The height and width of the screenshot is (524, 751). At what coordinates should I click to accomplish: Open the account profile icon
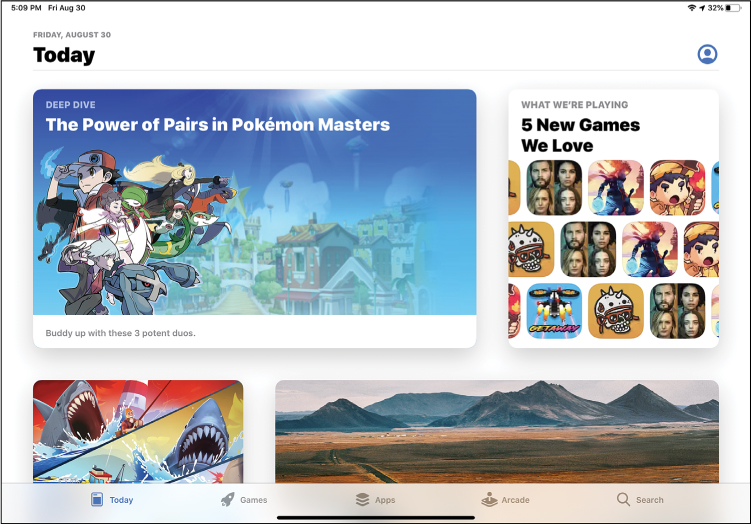pos(707,54)
